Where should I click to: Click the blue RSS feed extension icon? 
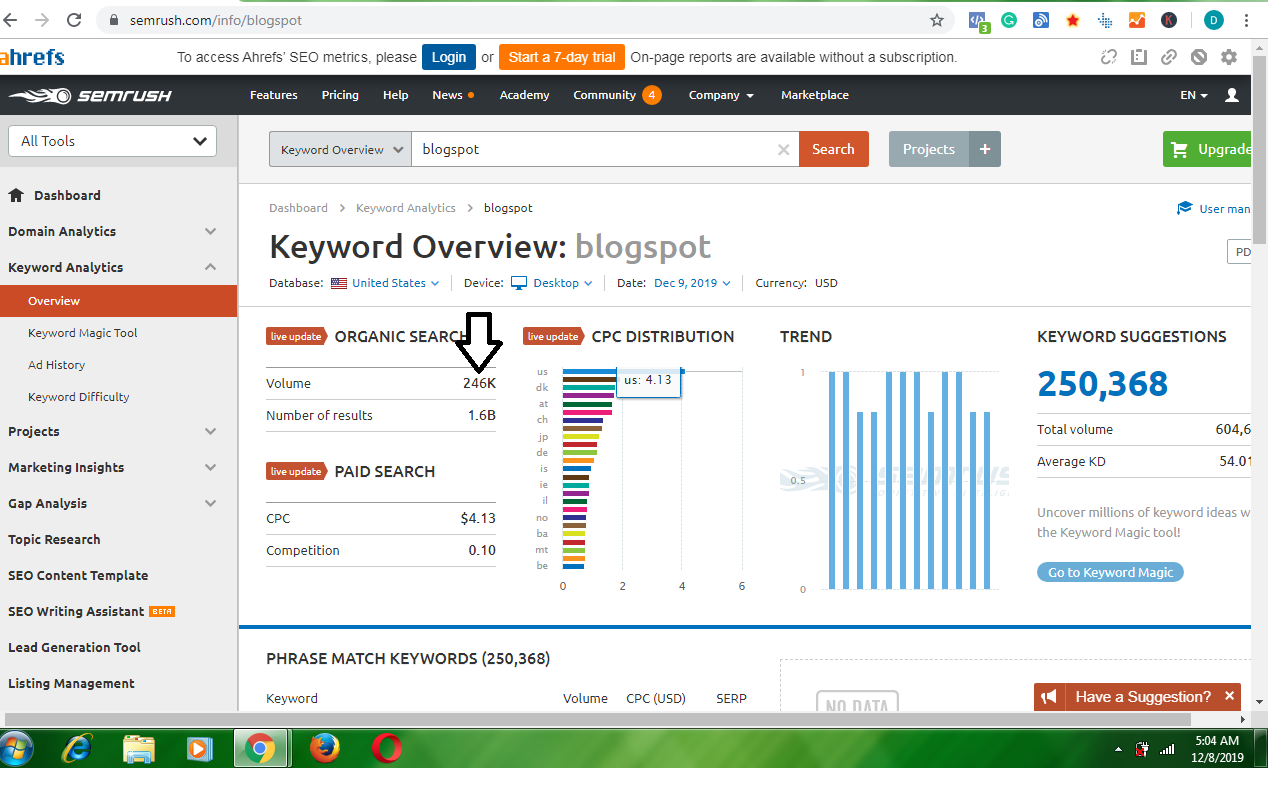coord(1041,20)
